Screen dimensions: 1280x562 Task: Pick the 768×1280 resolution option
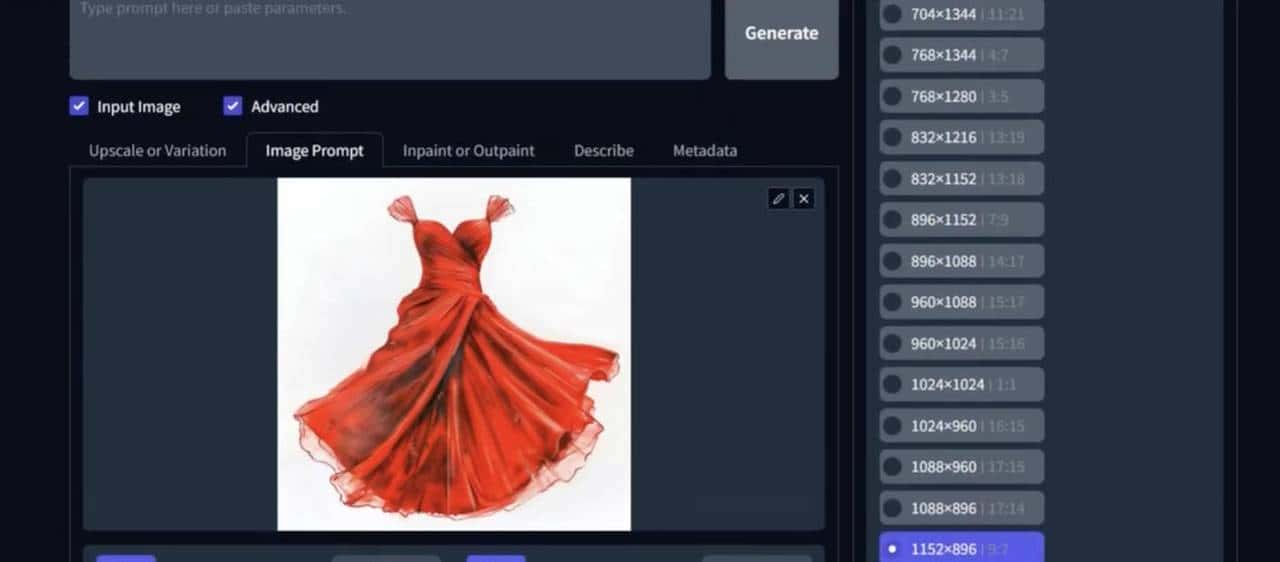(892, 97)
